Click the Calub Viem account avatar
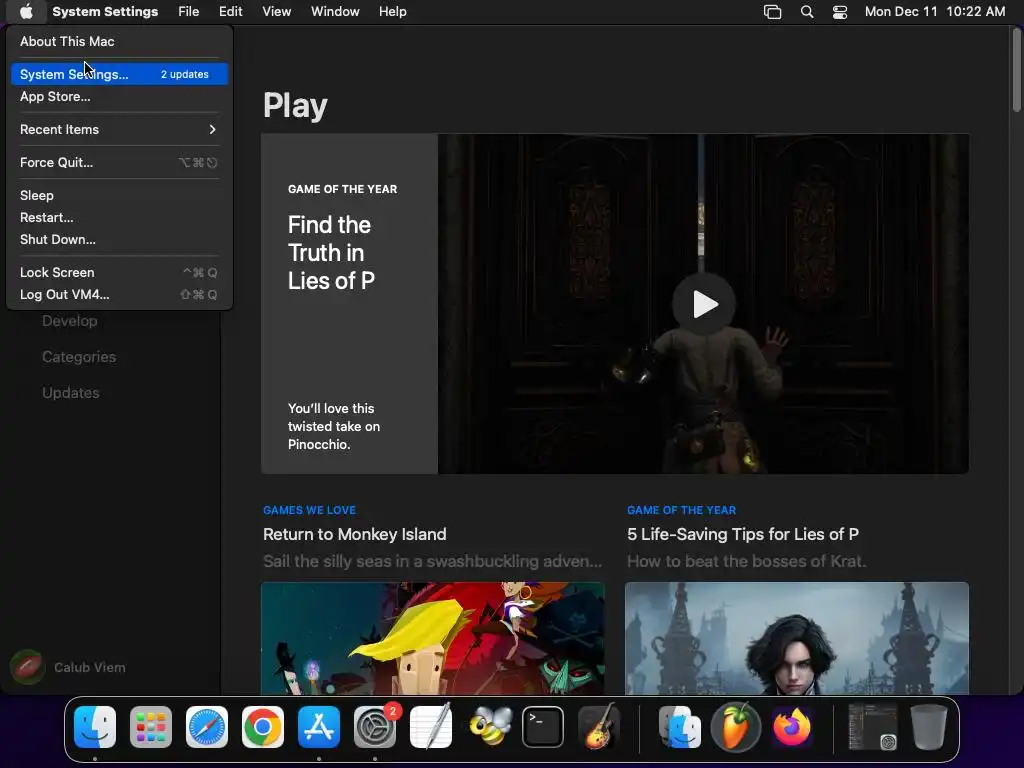The height and width of the screenshot is (768, 1024). coord(27,667)
